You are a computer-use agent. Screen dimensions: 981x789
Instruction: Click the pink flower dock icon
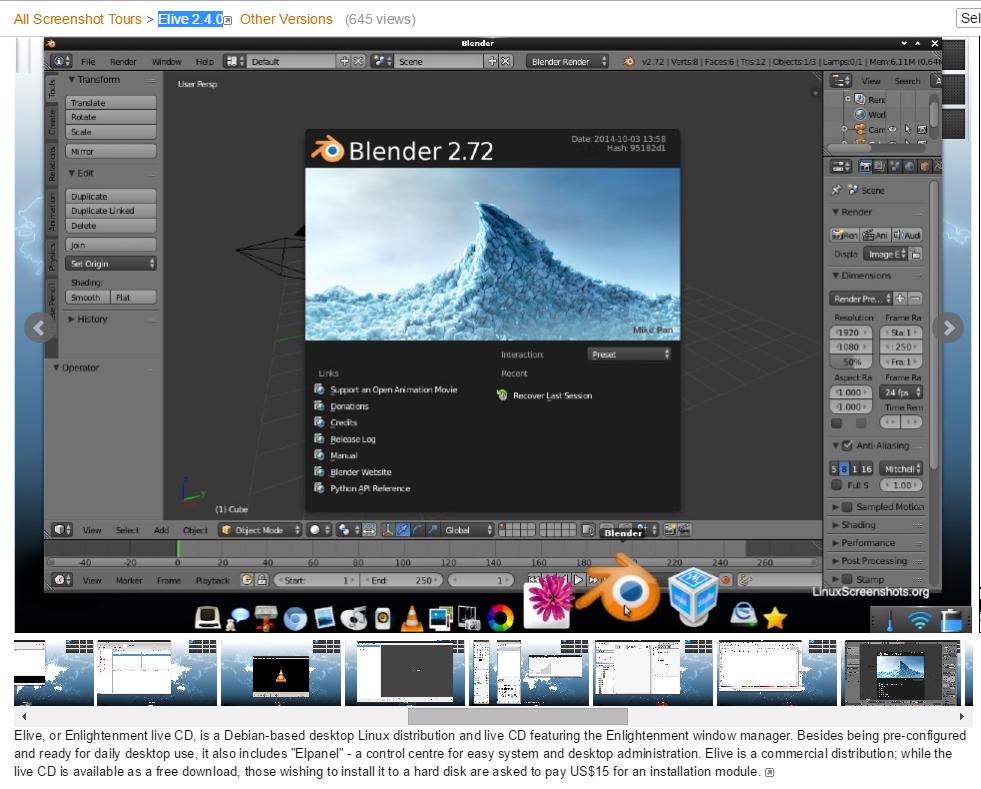coord(548,600)
